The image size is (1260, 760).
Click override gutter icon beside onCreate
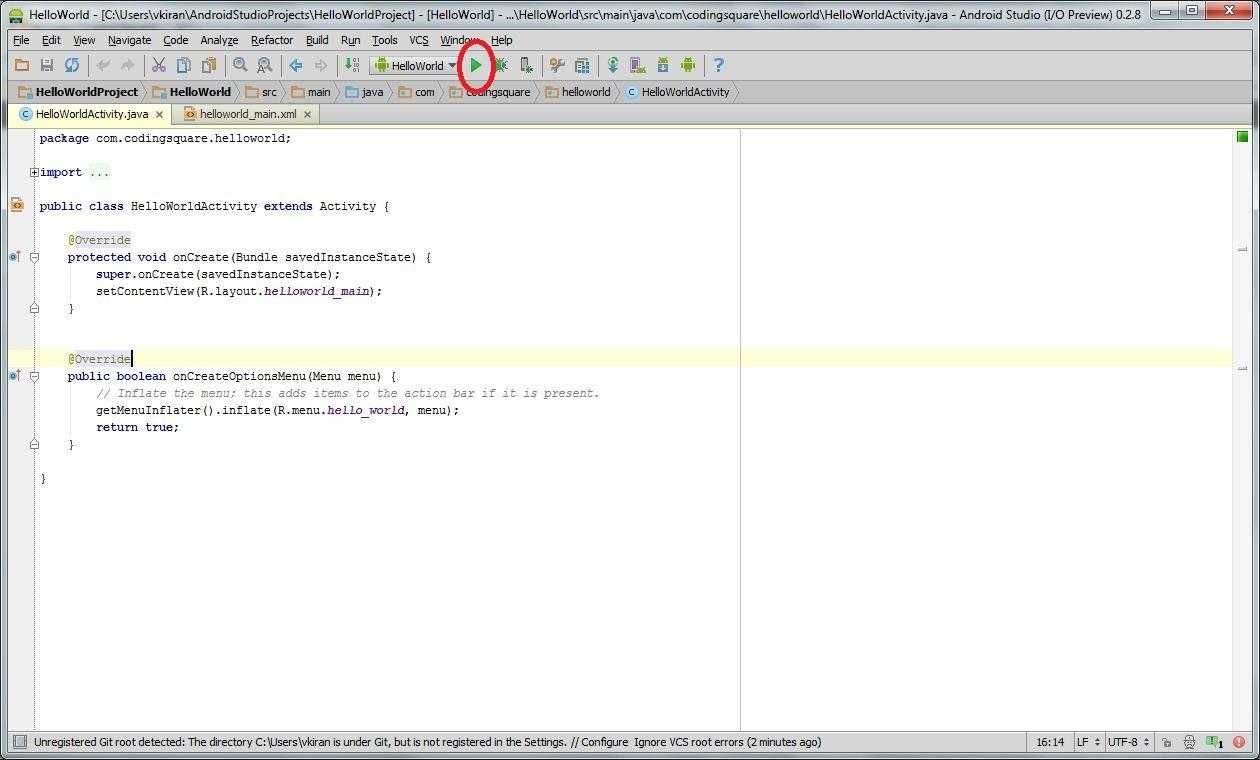point(15,257)
